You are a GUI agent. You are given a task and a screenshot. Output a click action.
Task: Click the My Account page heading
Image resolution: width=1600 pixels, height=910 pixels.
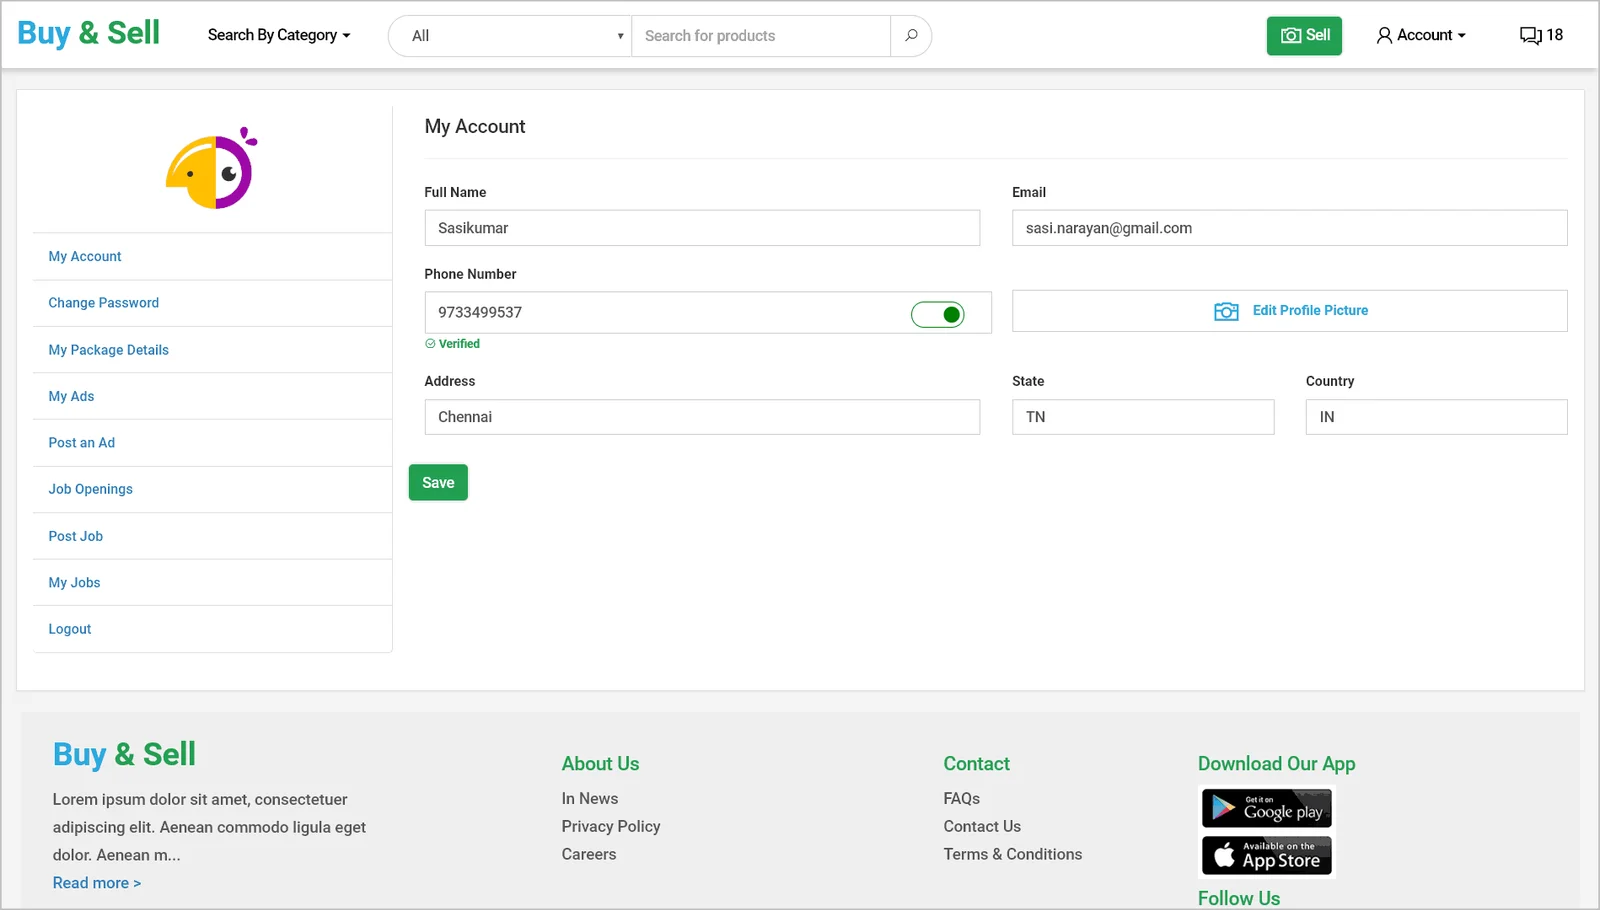point(475,127)
